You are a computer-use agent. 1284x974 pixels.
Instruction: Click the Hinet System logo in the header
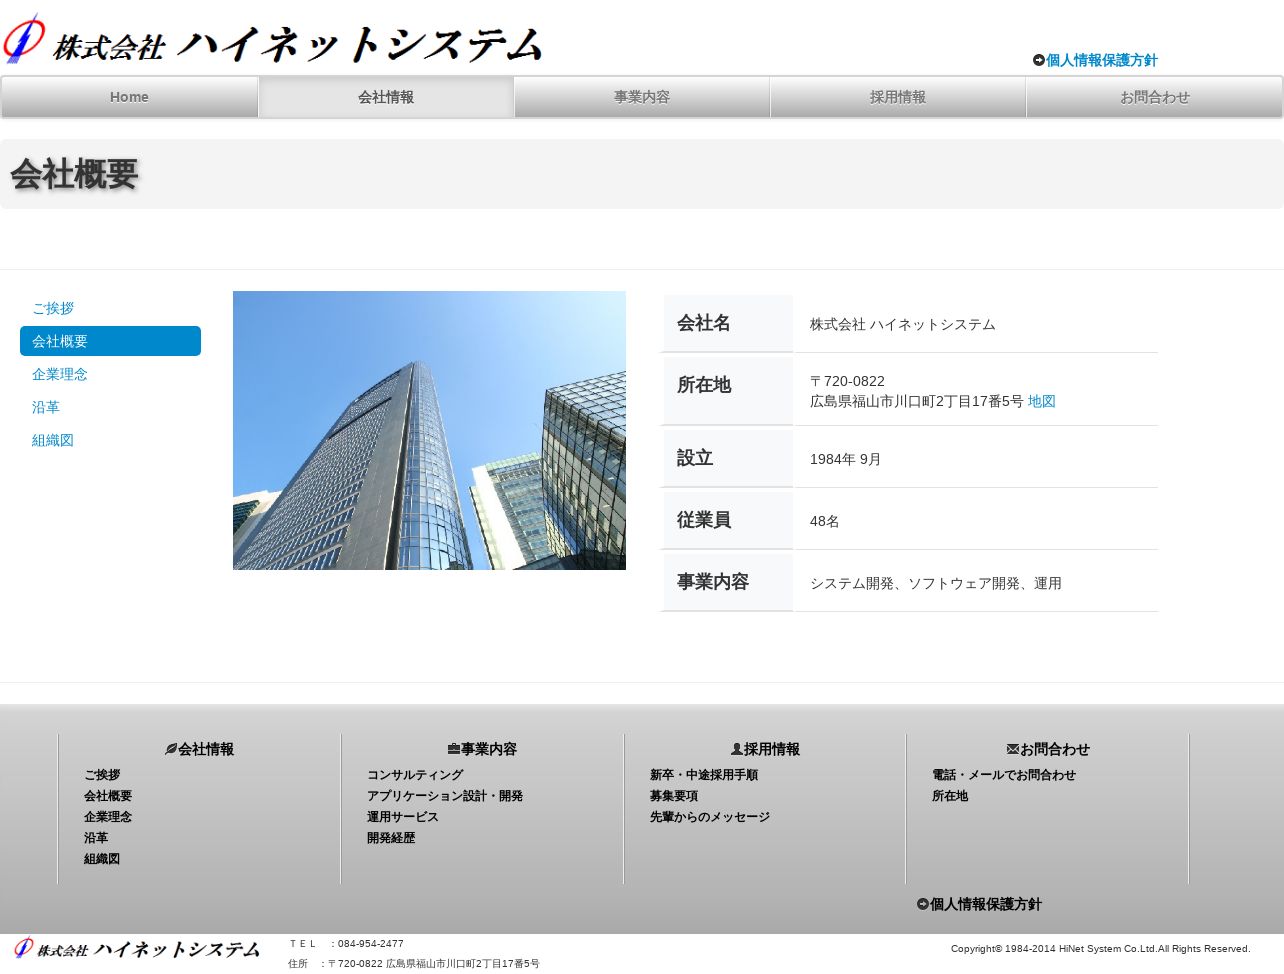pyautogui.click(x=272, y=40)
